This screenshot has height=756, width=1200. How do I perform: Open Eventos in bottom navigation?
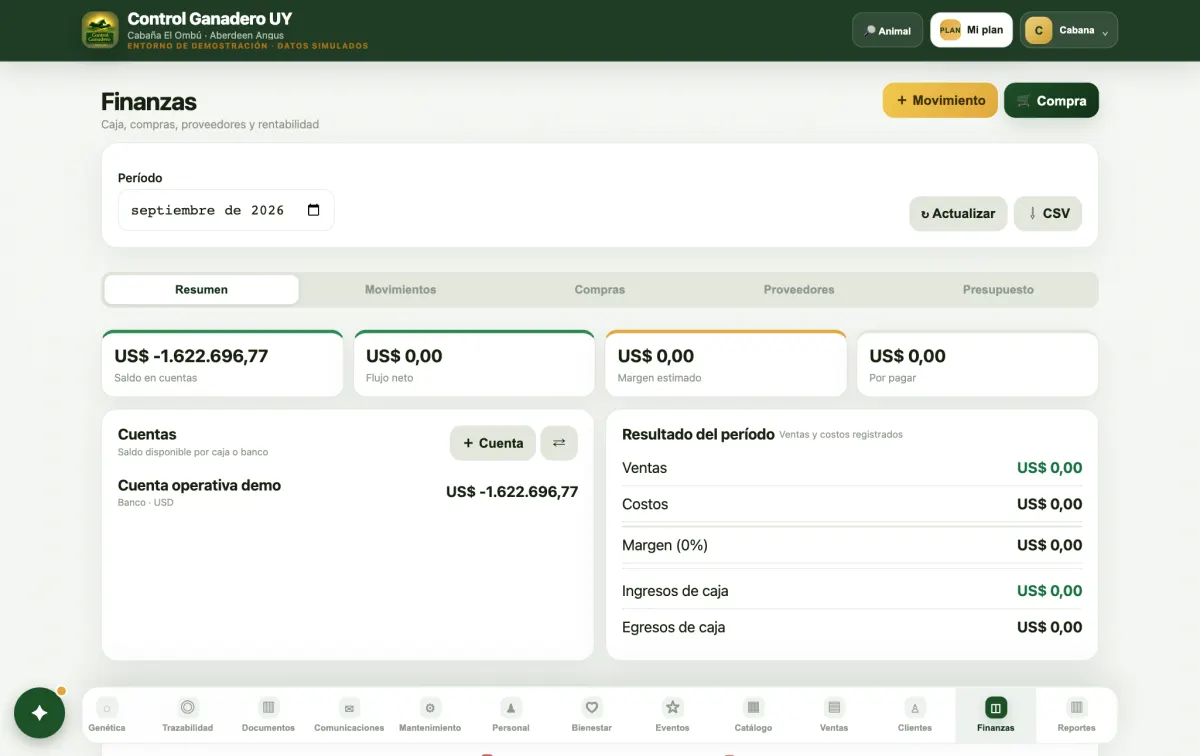point(673,715)
